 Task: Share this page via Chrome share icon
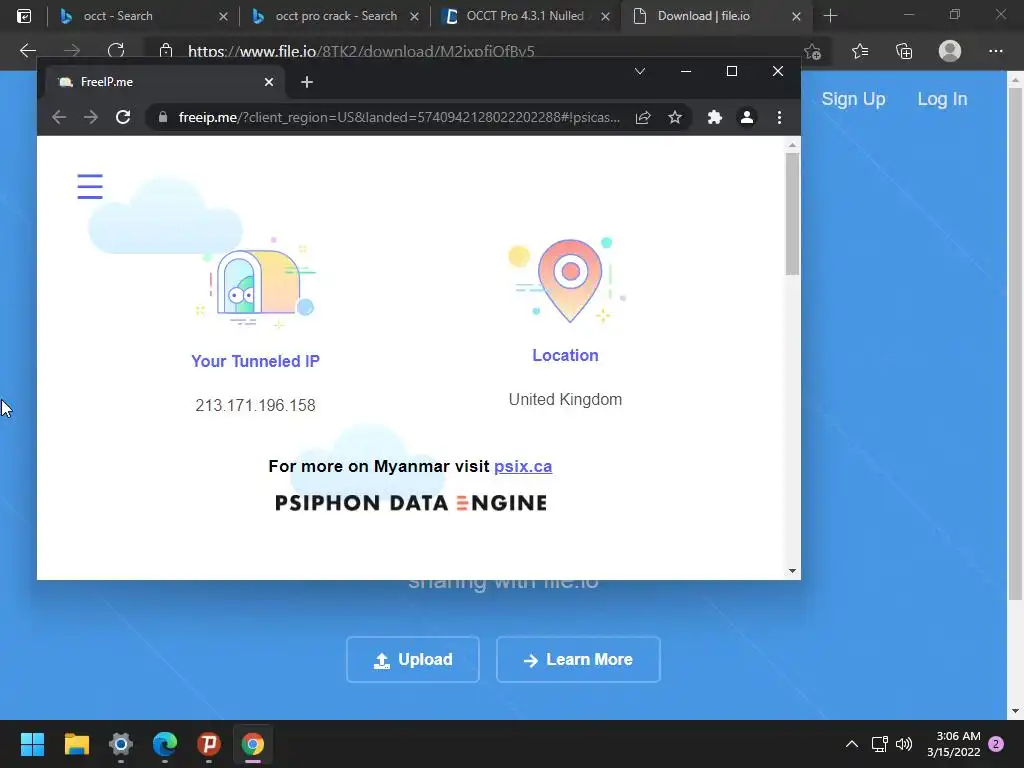click(x=643, y=117)
